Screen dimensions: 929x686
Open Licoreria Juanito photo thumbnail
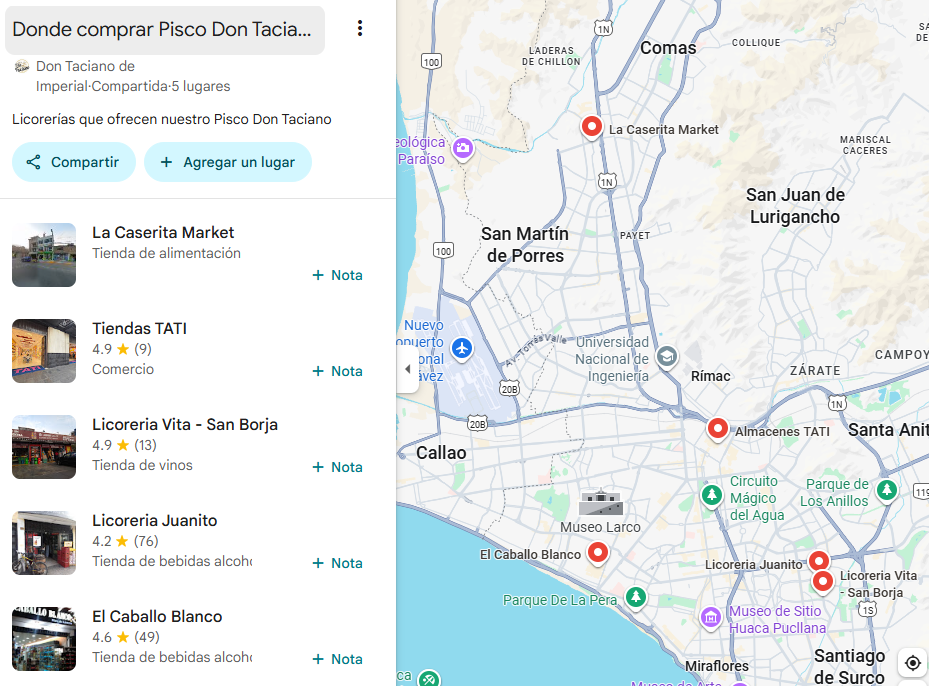point(44,543)
